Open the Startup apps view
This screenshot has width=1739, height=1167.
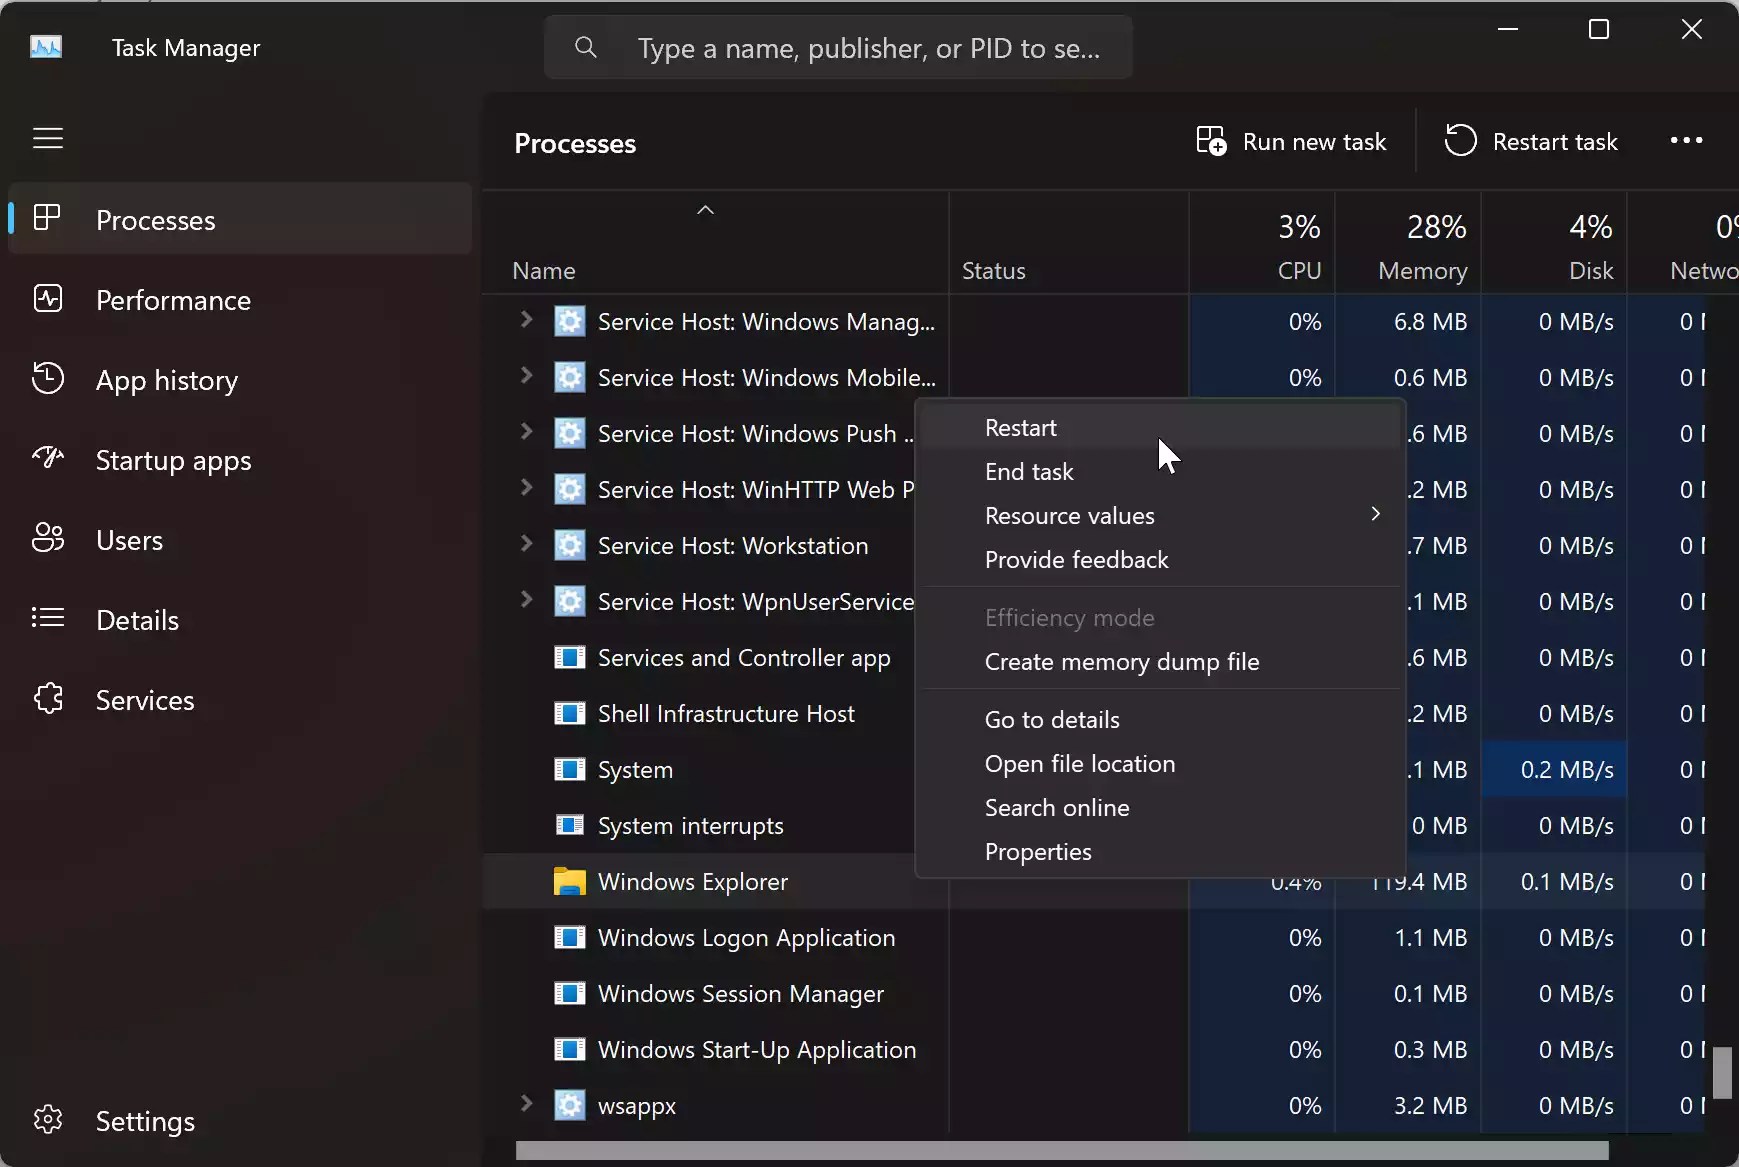[171, 460]
